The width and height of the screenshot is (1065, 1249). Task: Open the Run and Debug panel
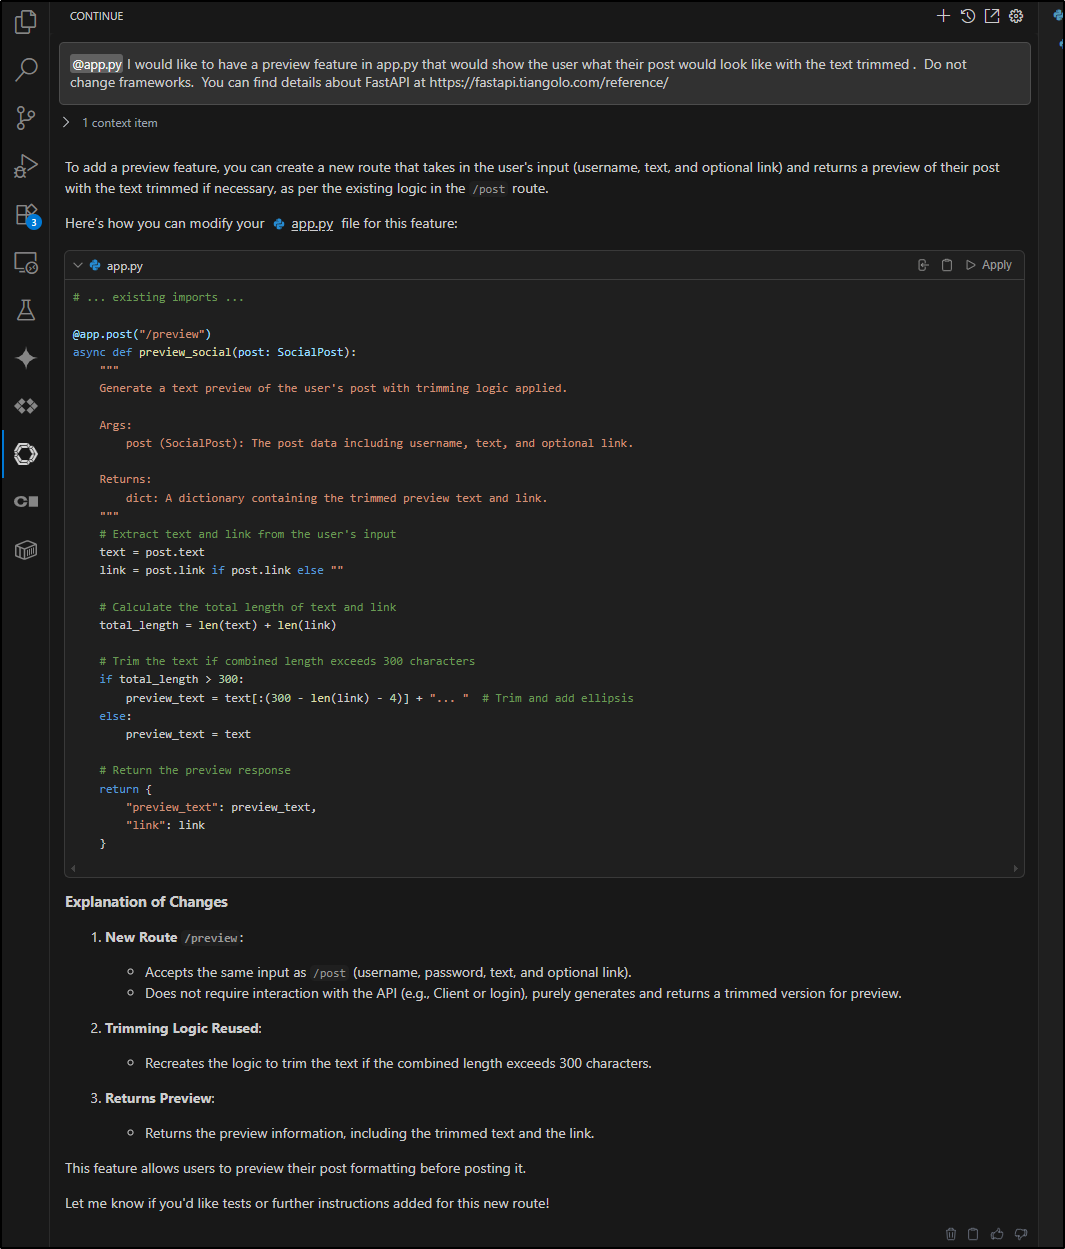tap(25, 166)
